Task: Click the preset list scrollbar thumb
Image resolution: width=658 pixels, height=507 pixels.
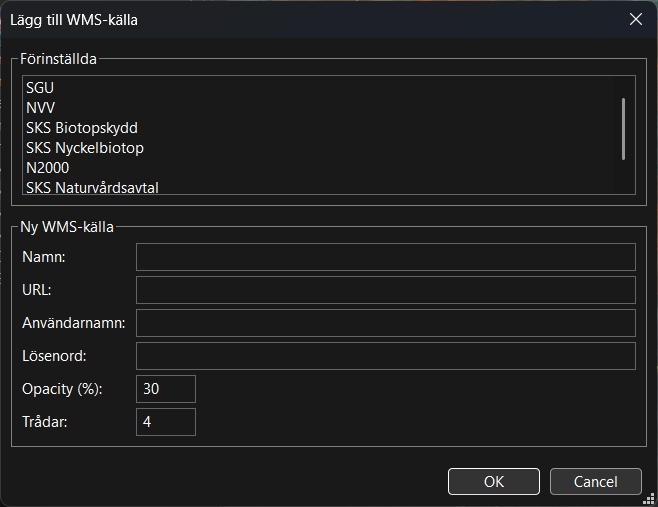Action: click(623, 129)
